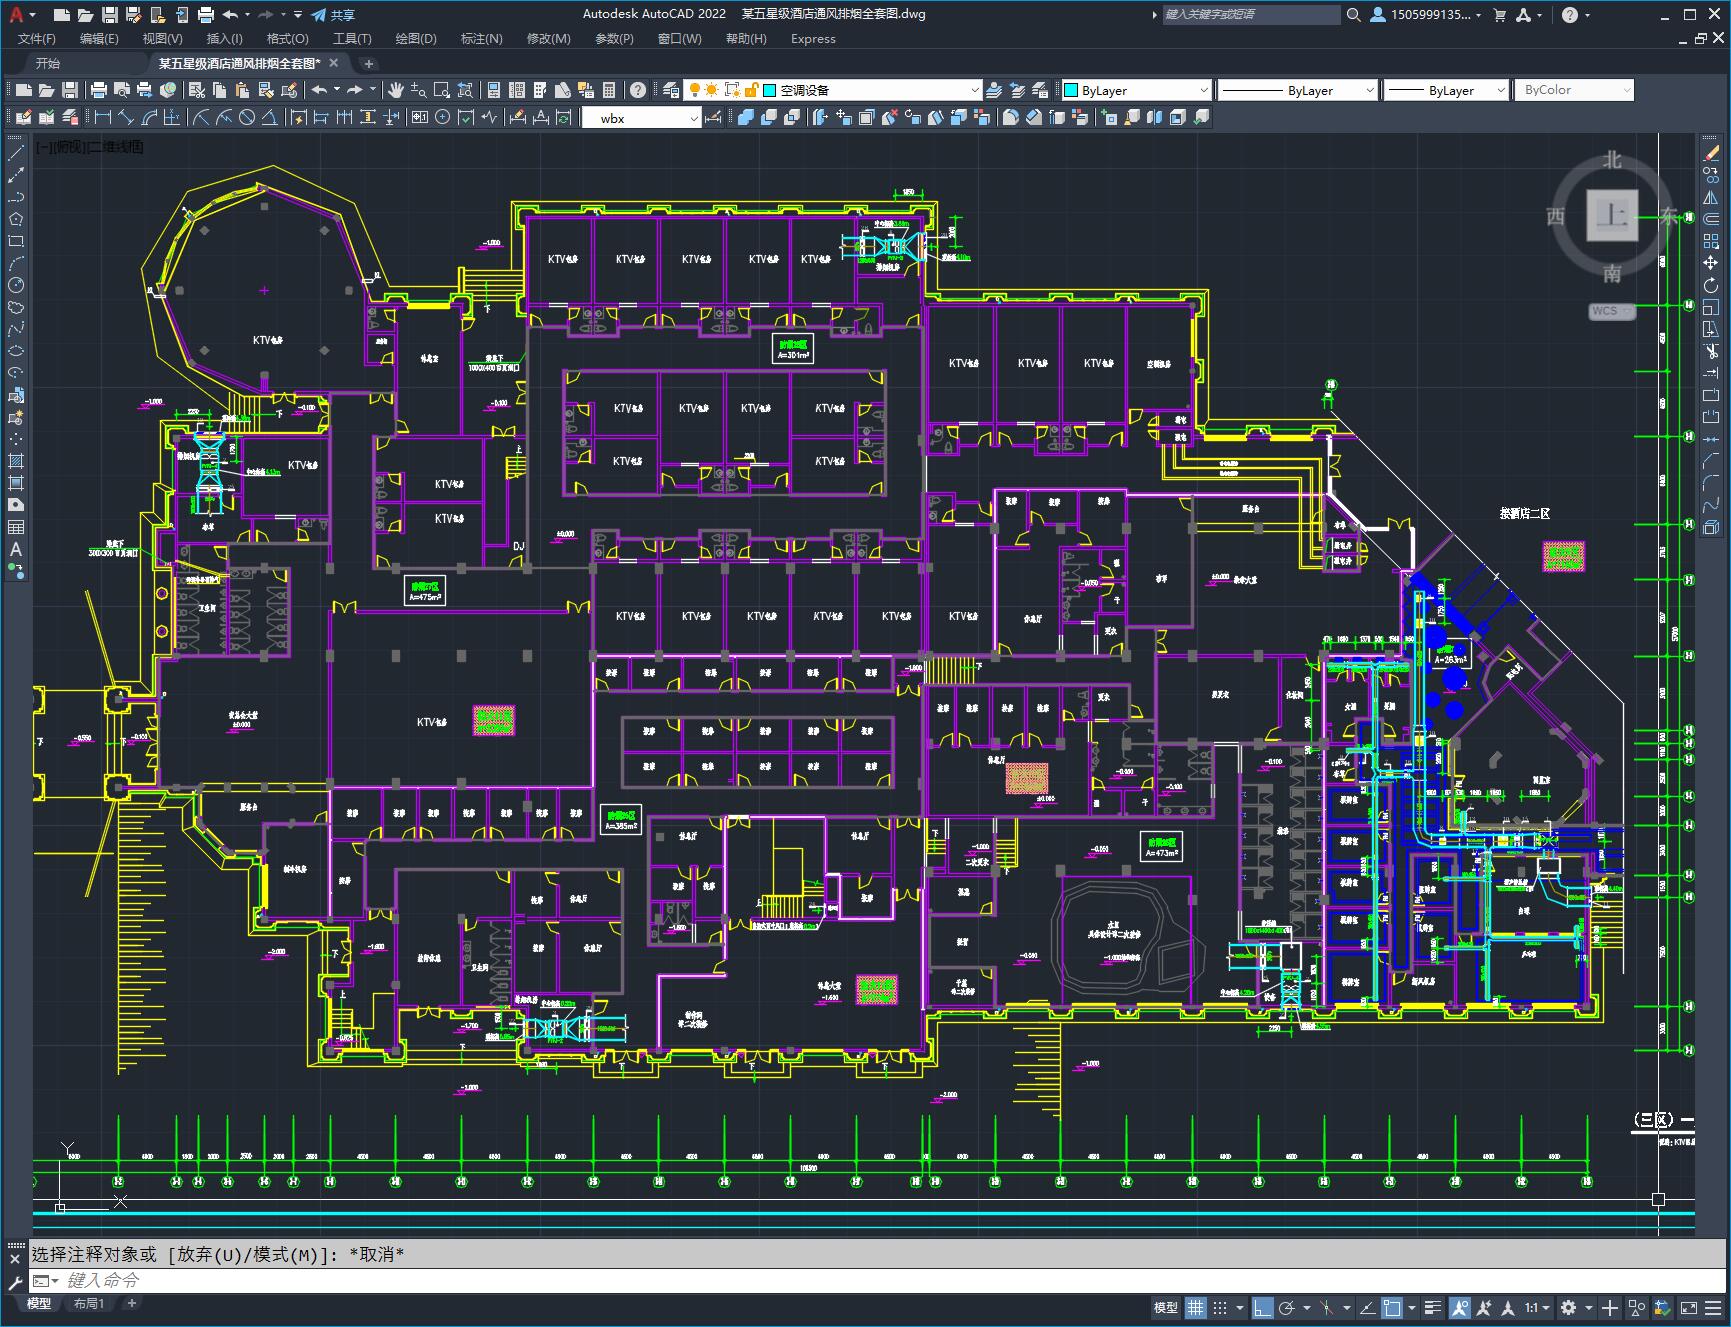The height and width of the screenshot is (1327, 1731).
Task: Select the Diameter dimension tool
Action: 247,117
